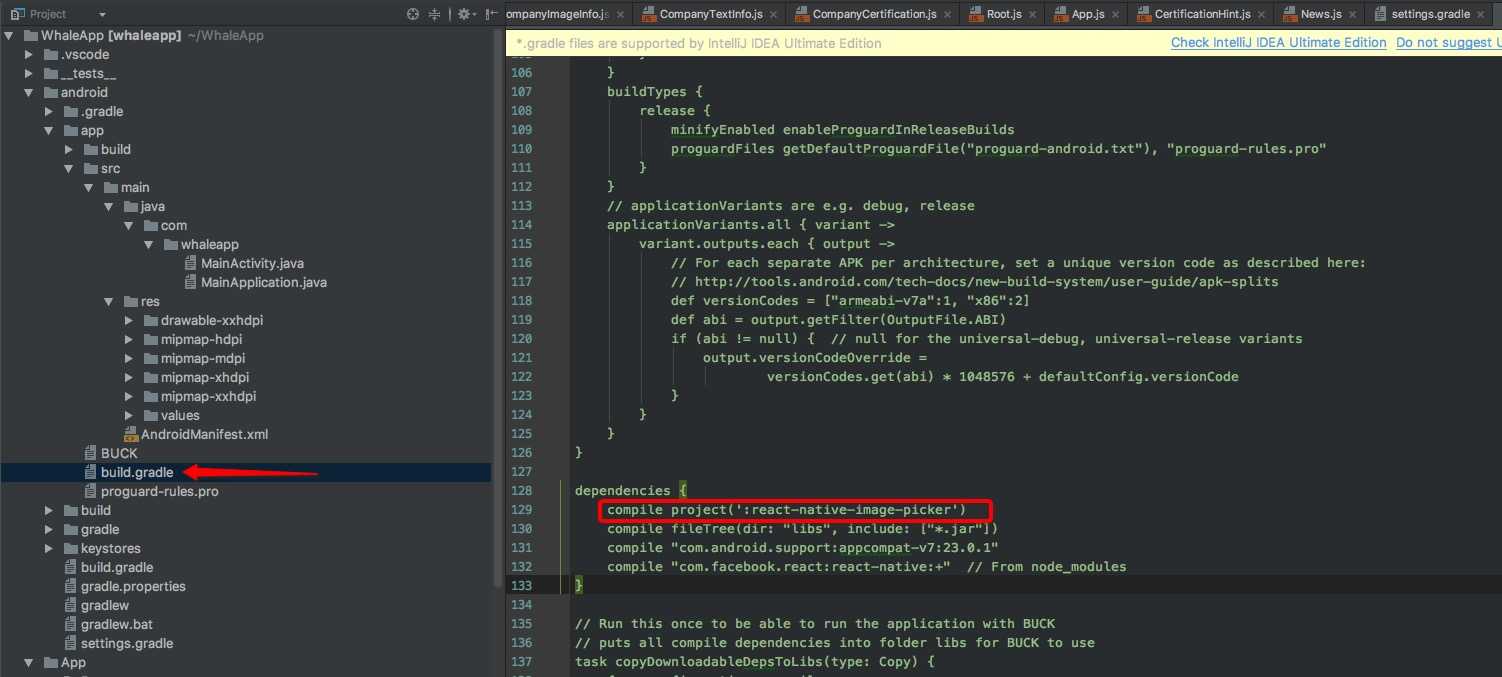Expand drawable-xxhdpi folder arrow
Viewport: 1502px width, 677px height.
tap(129, 320)
